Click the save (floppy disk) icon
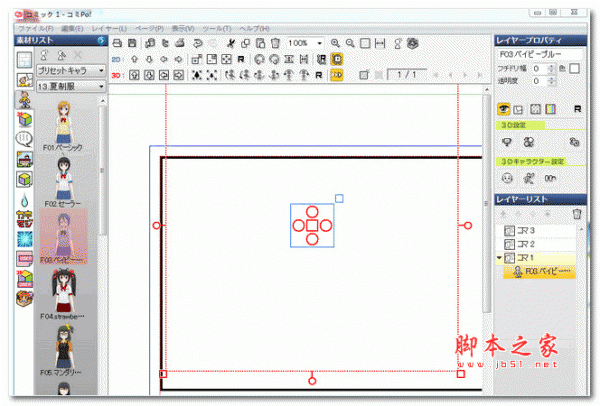Viewport: 600px width, 406px height. (133, 44)
